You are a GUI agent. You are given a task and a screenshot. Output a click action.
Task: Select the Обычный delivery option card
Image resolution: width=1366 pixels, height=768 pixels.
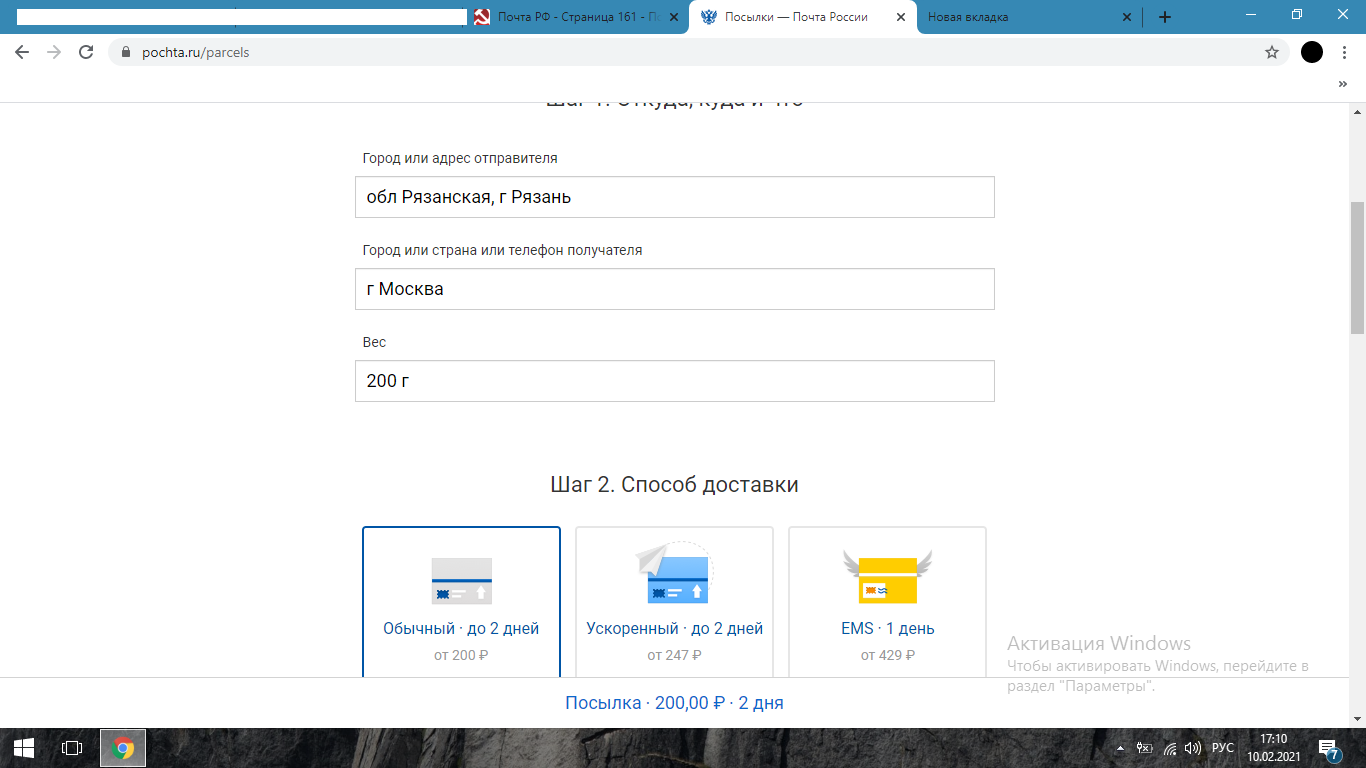[x=461, y=602]
